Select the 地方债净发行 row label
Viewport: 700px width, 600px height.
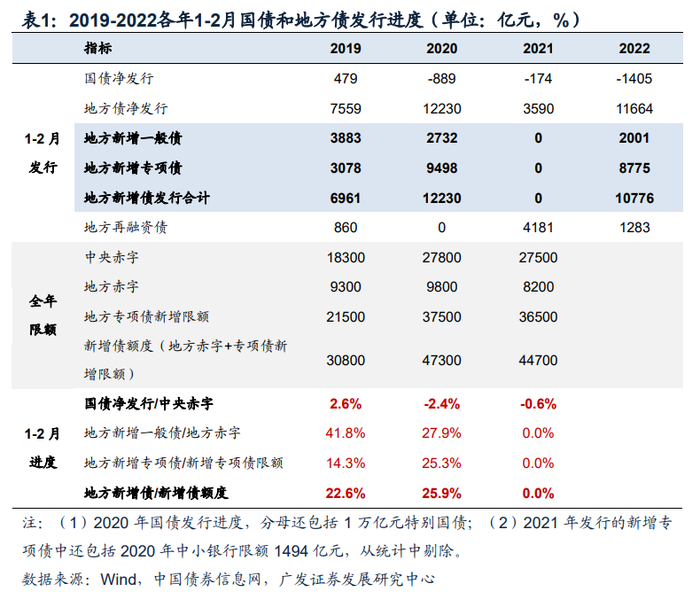126,108
